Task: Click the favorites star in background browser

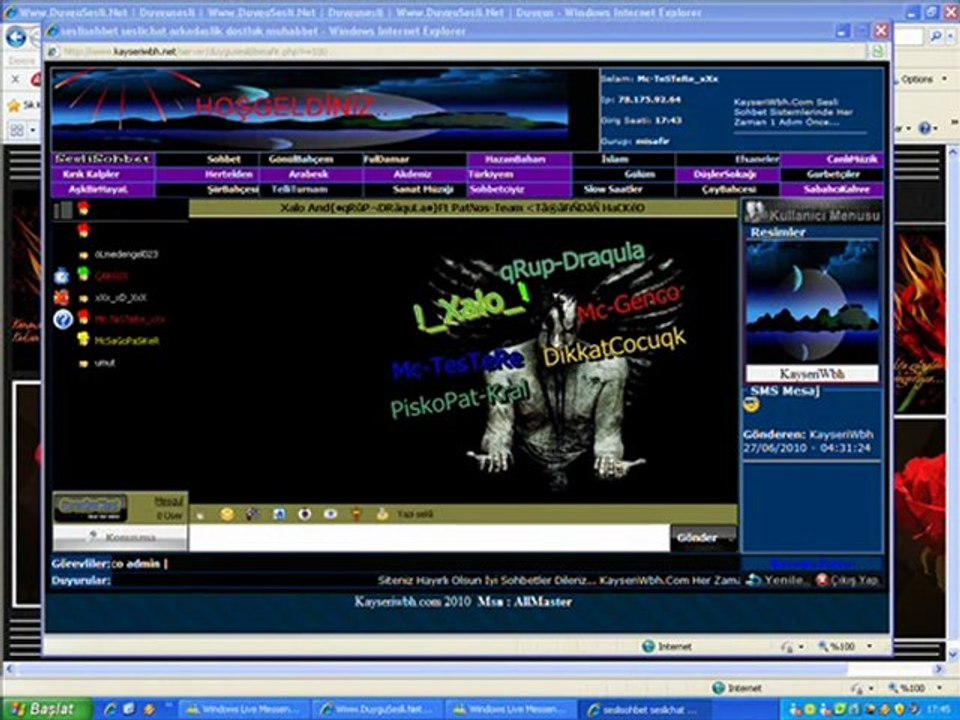Action: coord(14,105)
